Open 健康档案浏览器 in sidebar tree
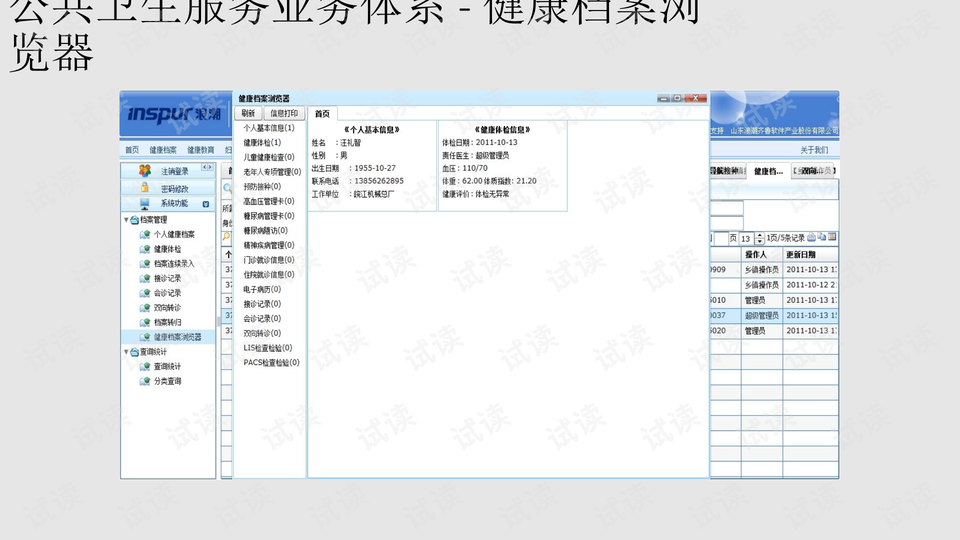 [x=177, y=337]
